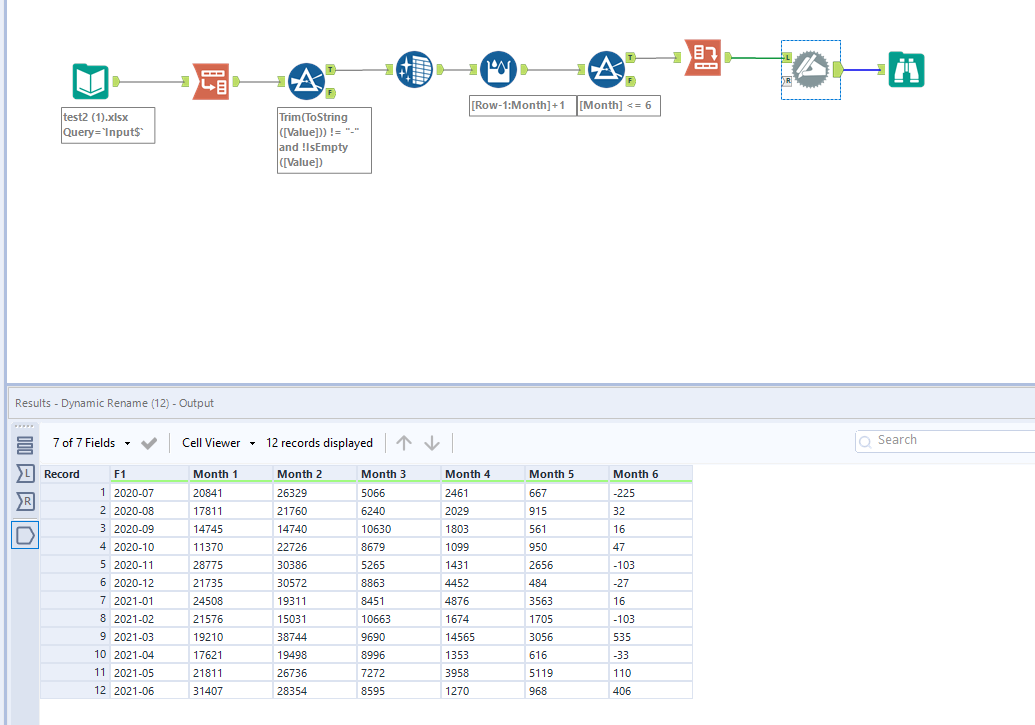Viewport: 1035px width, 725px height.
Task: Open the Browse tool at the workflow end
Action: [905, 70]
